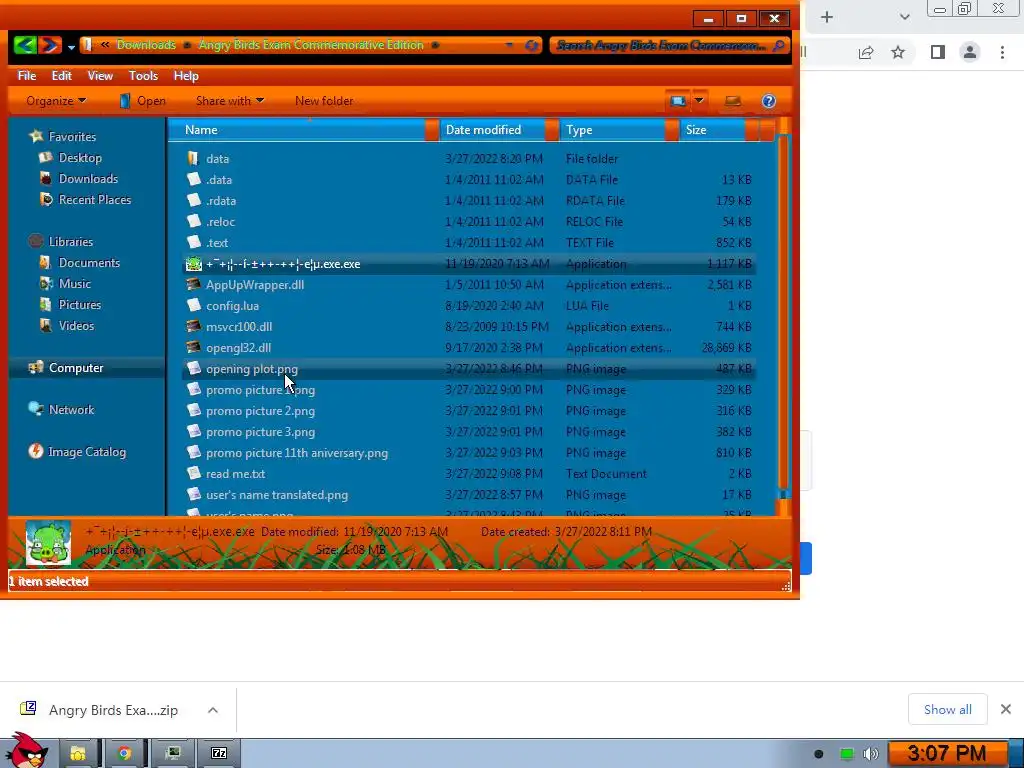Click the msvcr100.dll file icon
This screenshot has width=1024, height=768.
[193, 326]
